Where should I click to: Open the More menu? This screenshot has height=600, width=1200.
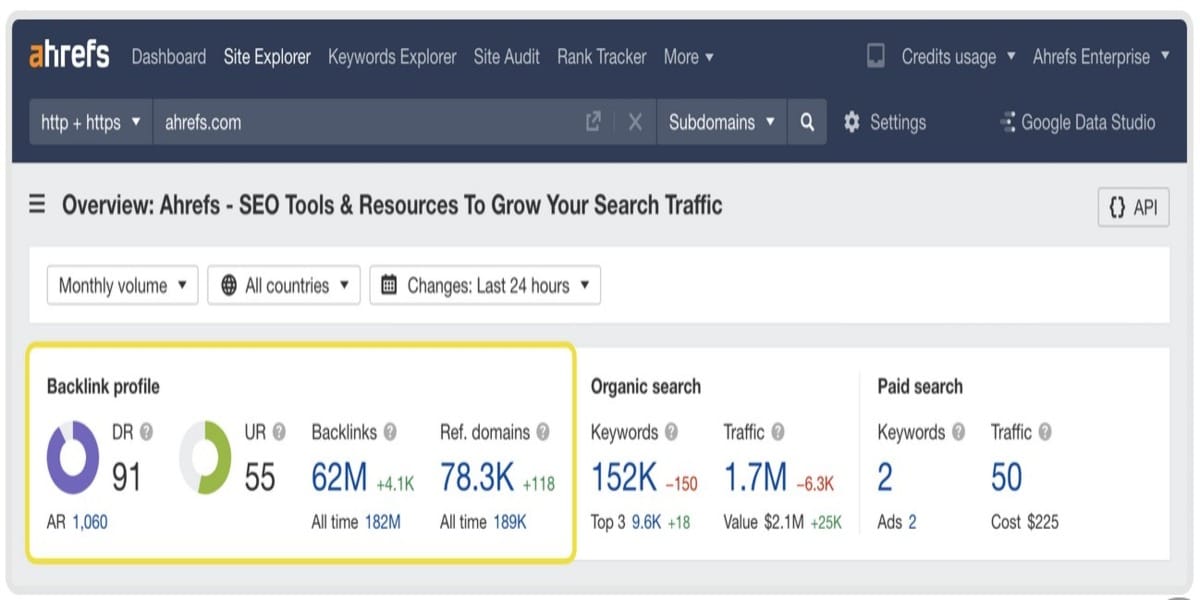click(688, 57)
